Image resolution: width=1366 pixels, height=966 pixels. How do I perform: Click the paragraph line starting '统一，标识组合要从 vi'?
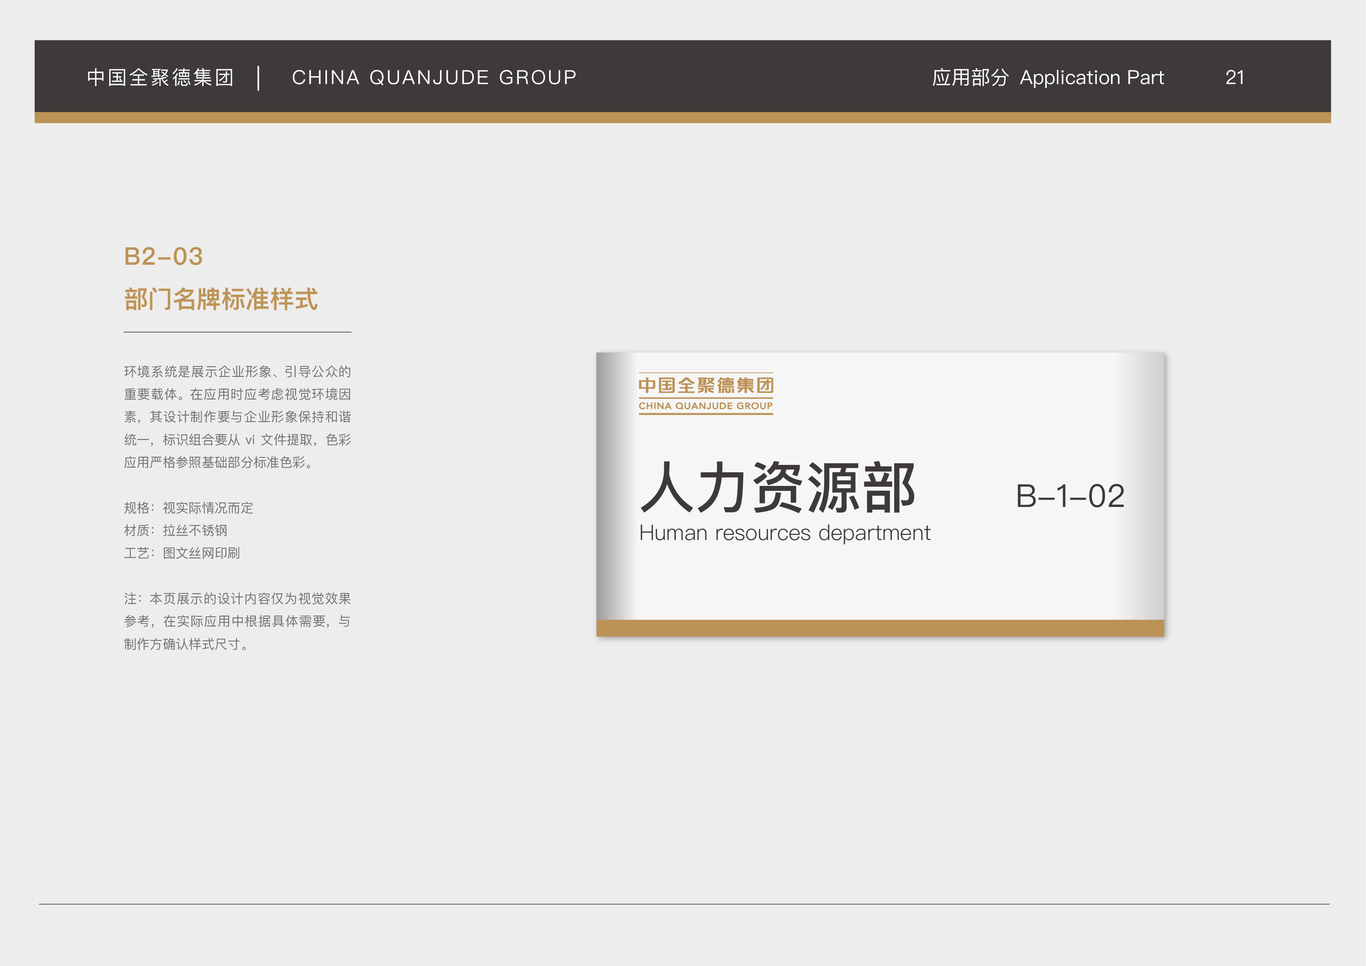click(238, 440)
